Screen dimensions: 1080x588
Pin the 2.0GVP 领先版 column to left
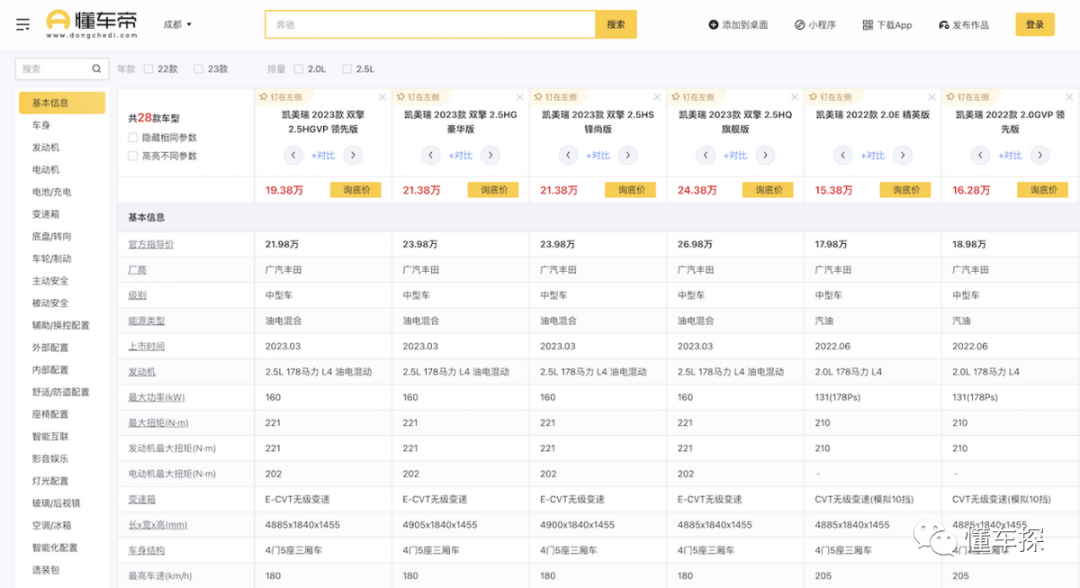click(x=968, y=97)
